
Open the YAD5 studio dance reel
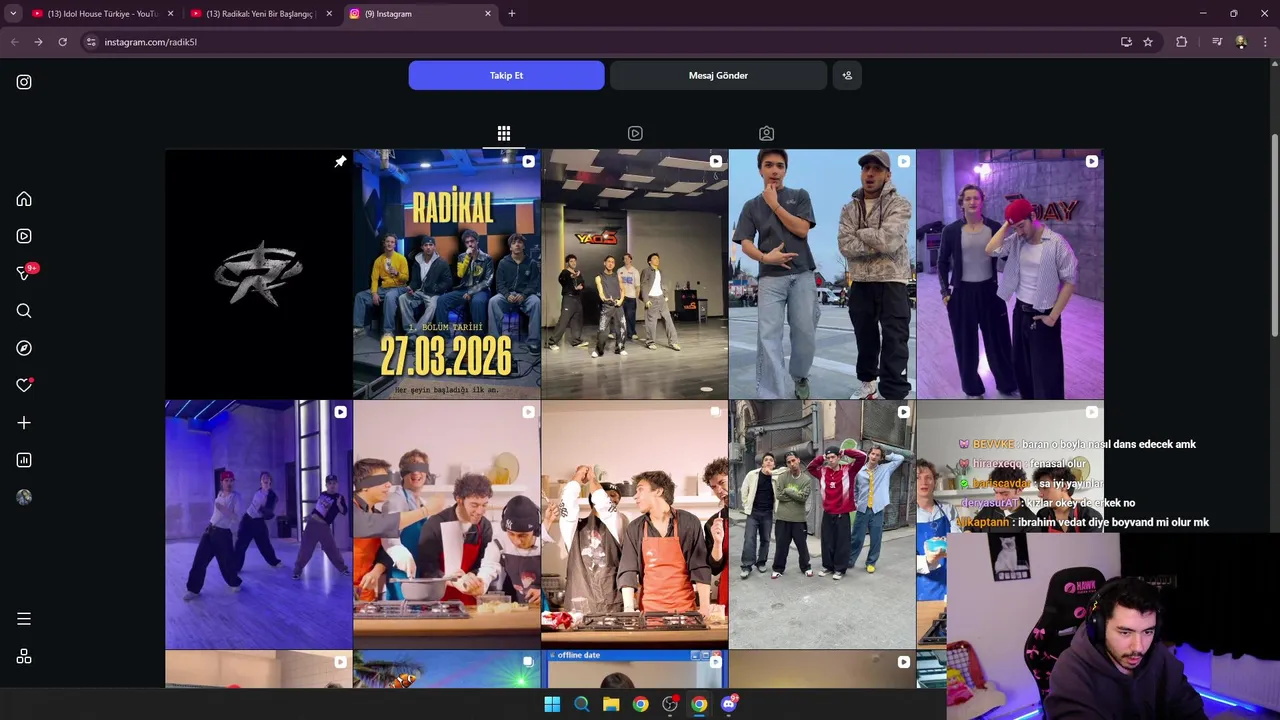(x=634, y=274)
